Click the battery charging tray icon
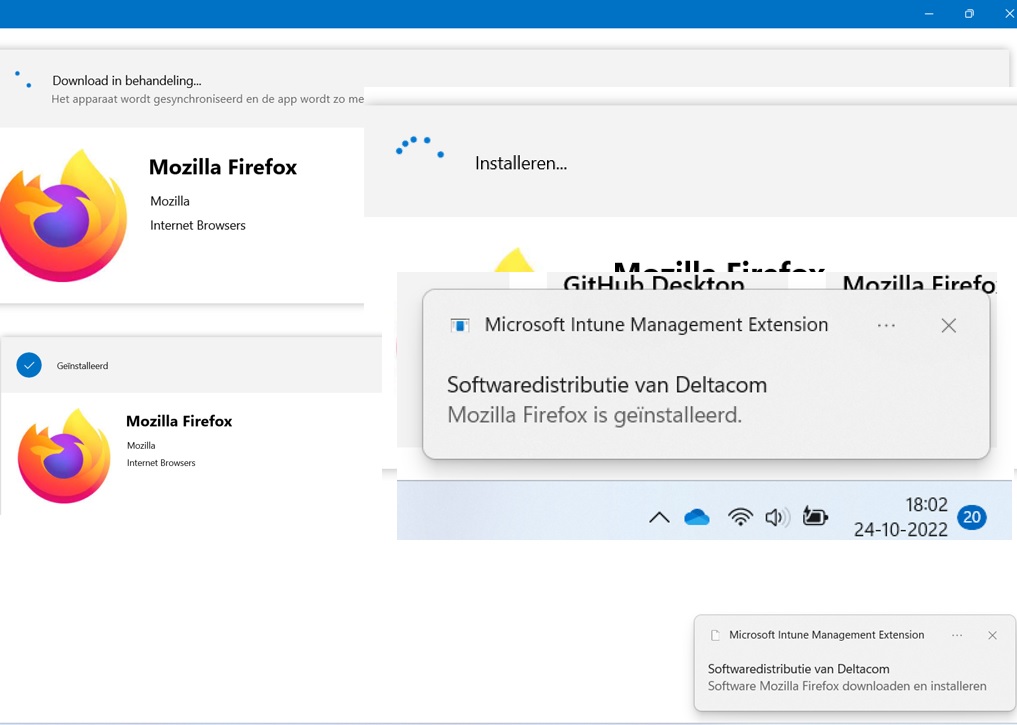This screenshot has width=1017, height=725. click(815, 516)
